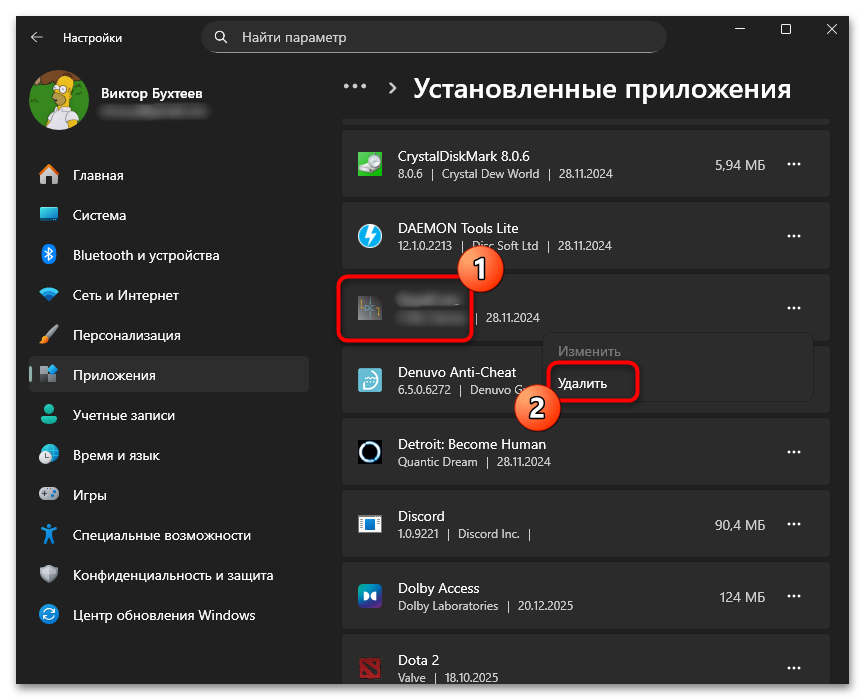Open the three-dot menu for Detroit: Become Human
Viewport: 865px width, 700px height.
[x=793, y=451]
